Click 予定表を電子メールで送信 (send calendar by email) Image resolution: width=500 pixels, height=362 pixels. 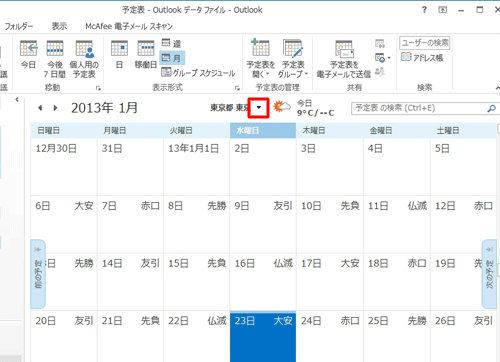coord(344,59)
